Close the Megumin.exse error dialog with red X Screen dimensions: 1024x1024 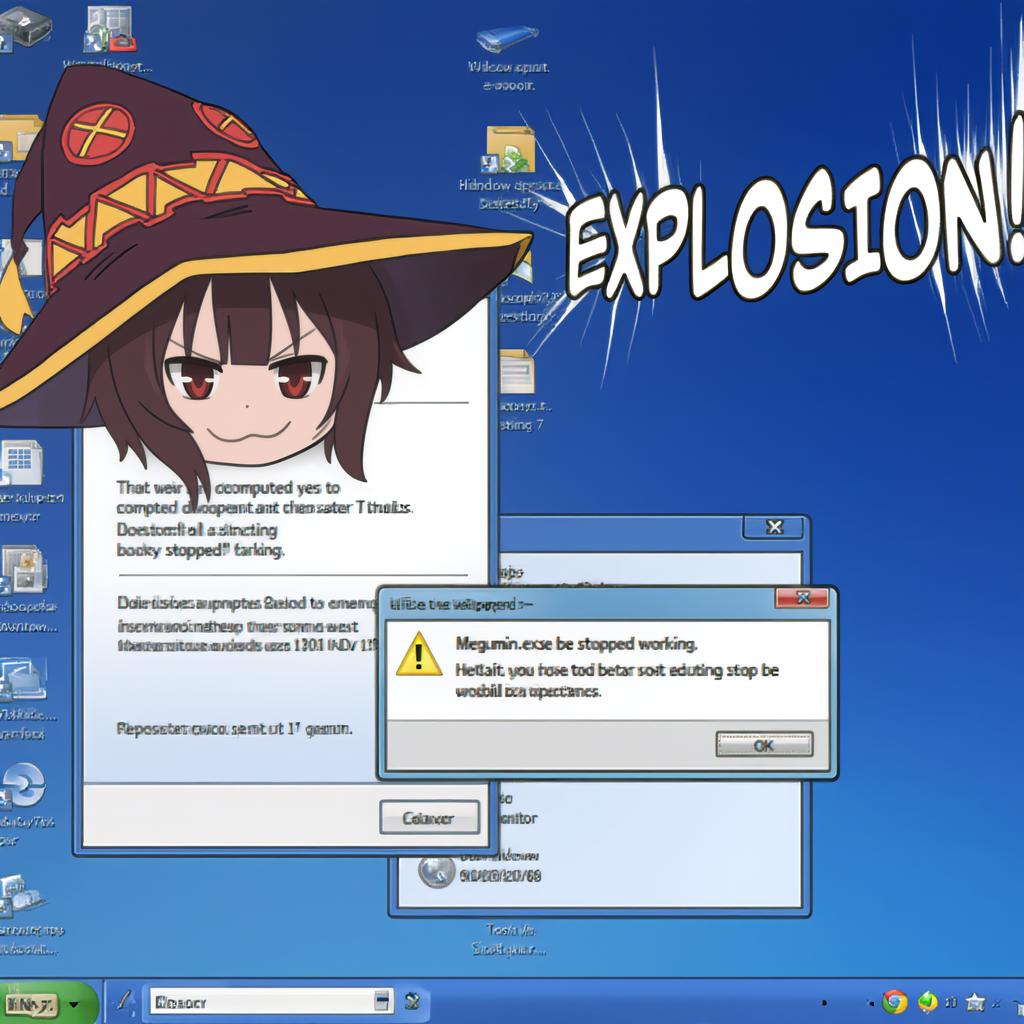pos(802,598)
